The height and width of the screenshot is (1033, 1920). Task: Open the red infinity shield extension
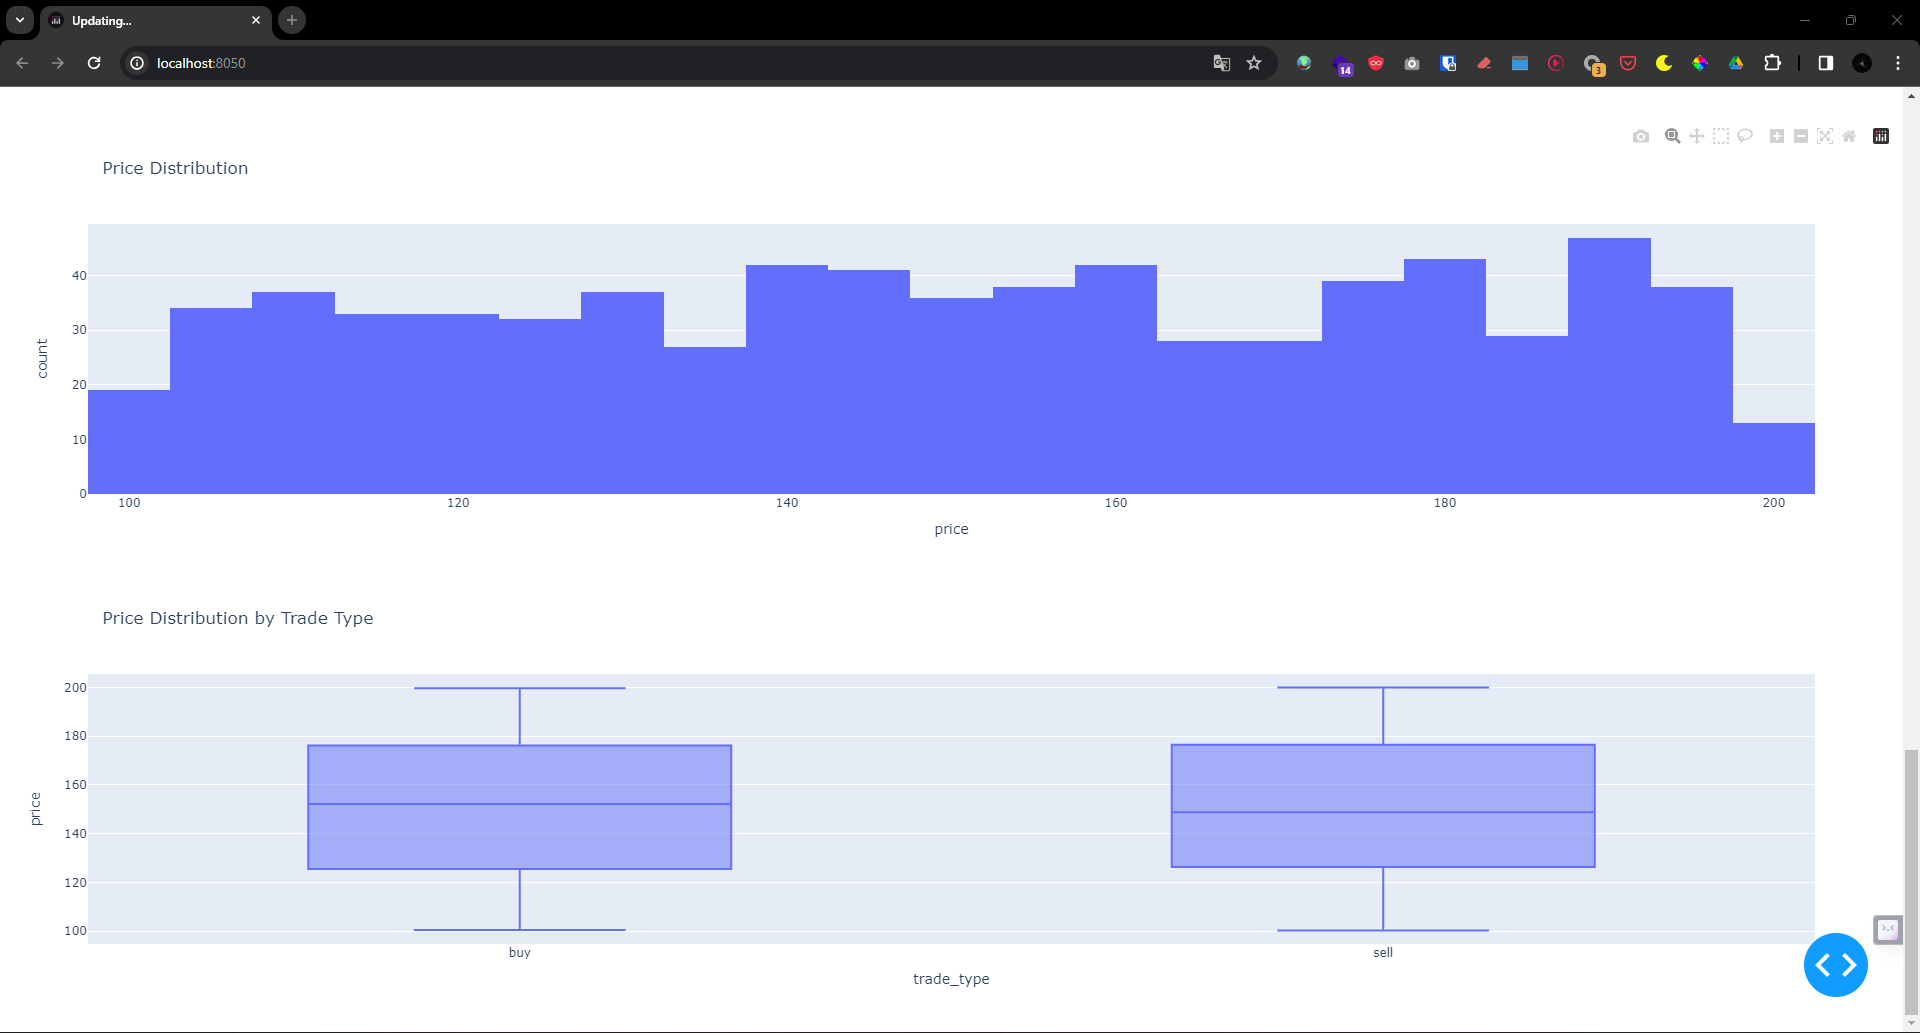tap(1376, 63)
